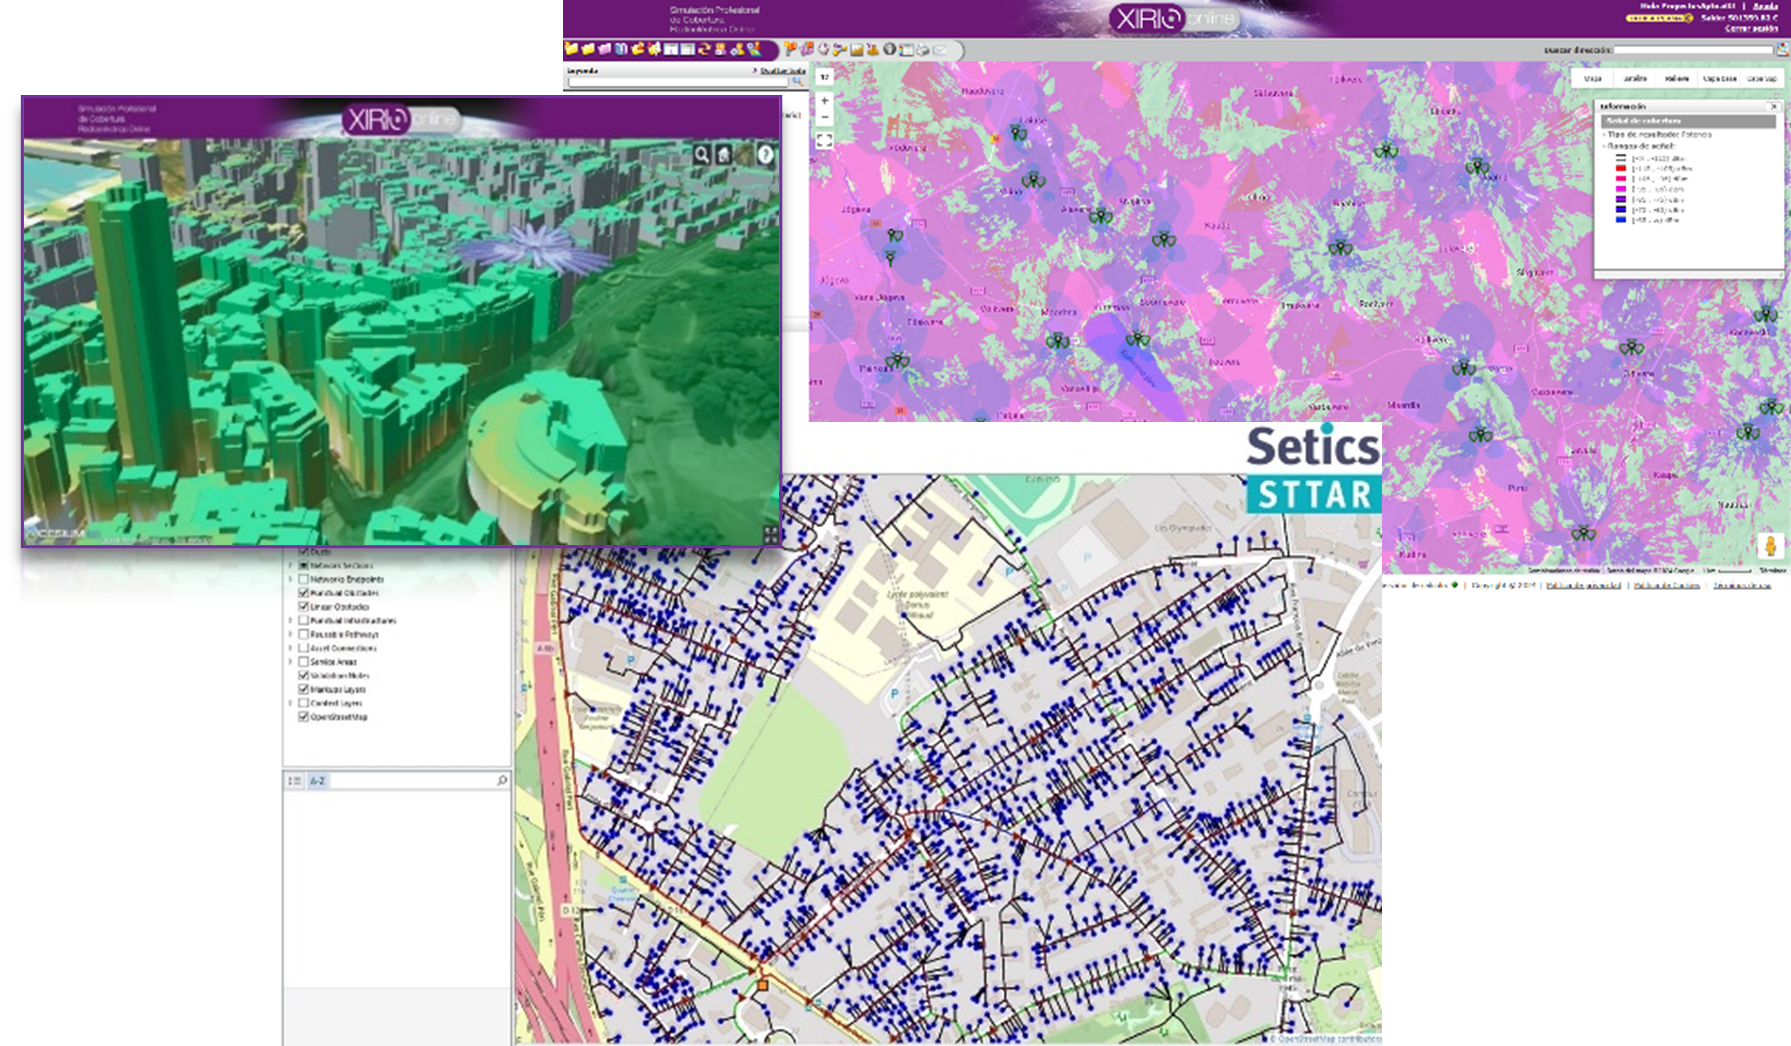Click the pink folder icon in XIRIO toolbar
The height and width of the screenshot is (1046, 1791).
(605, 49)
